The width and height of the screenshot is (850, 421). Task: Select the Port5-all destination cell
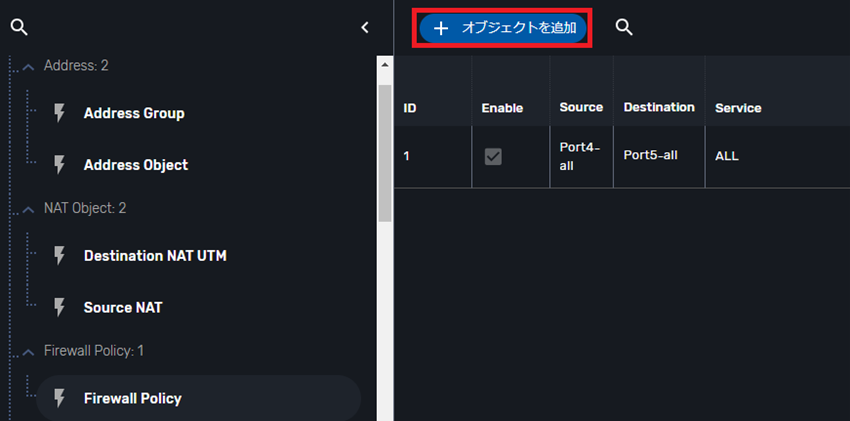coord(650,155)
